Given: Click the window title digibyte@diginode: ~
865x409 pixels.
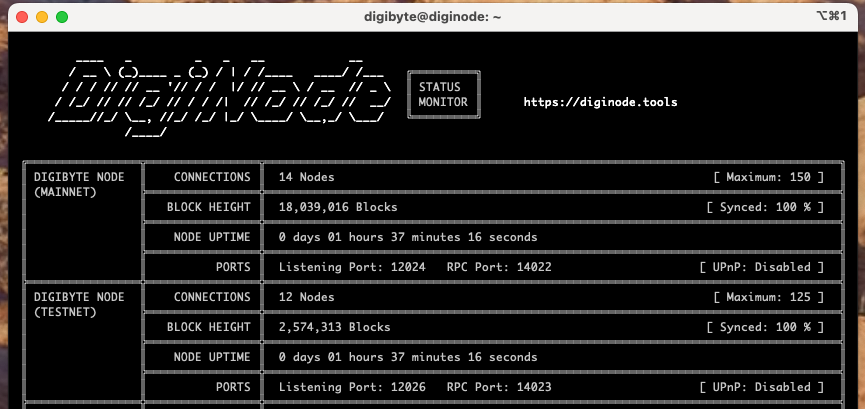Looking at the screenshot, I should point(432,17).
